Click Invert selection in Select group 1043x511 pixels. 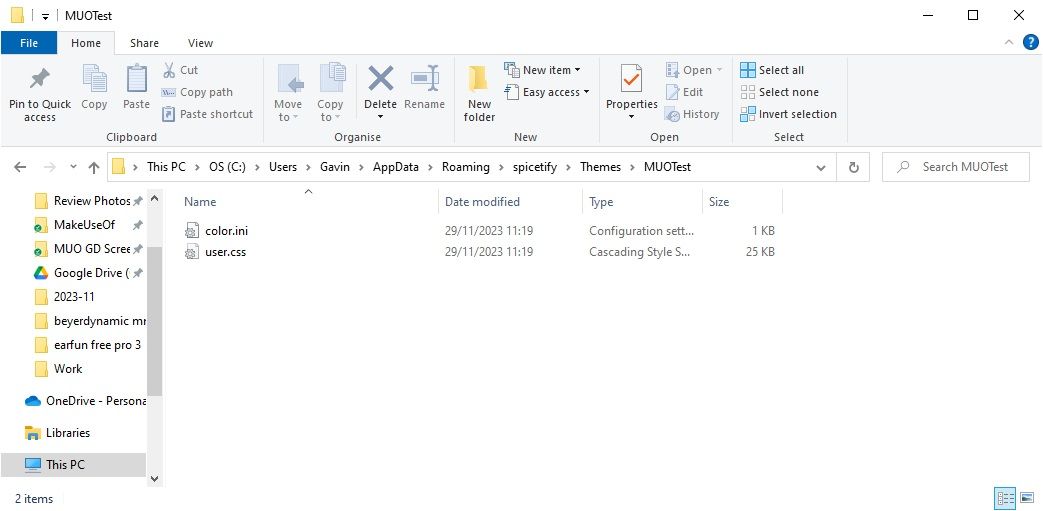[788, 114]
